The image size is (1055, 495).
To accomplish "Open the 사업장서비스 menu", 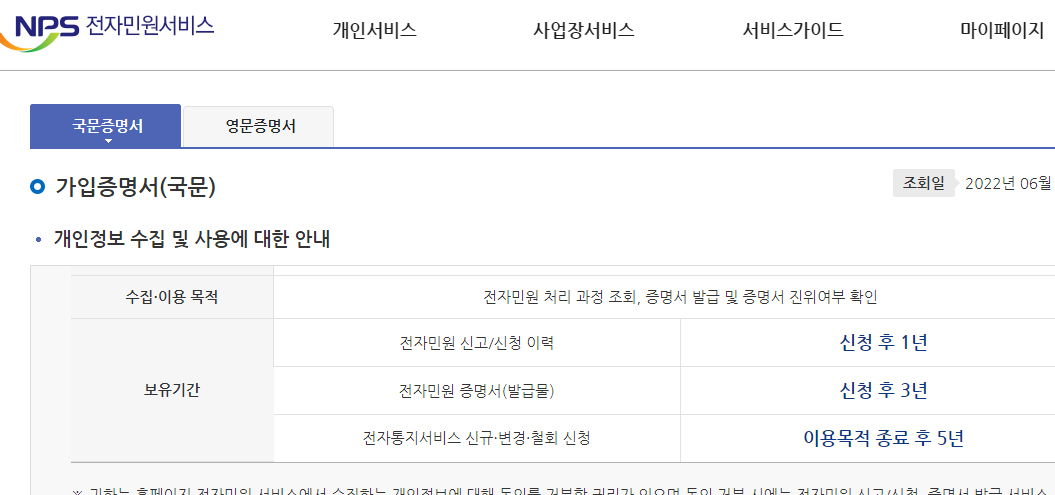I will (x=583, y=30).
